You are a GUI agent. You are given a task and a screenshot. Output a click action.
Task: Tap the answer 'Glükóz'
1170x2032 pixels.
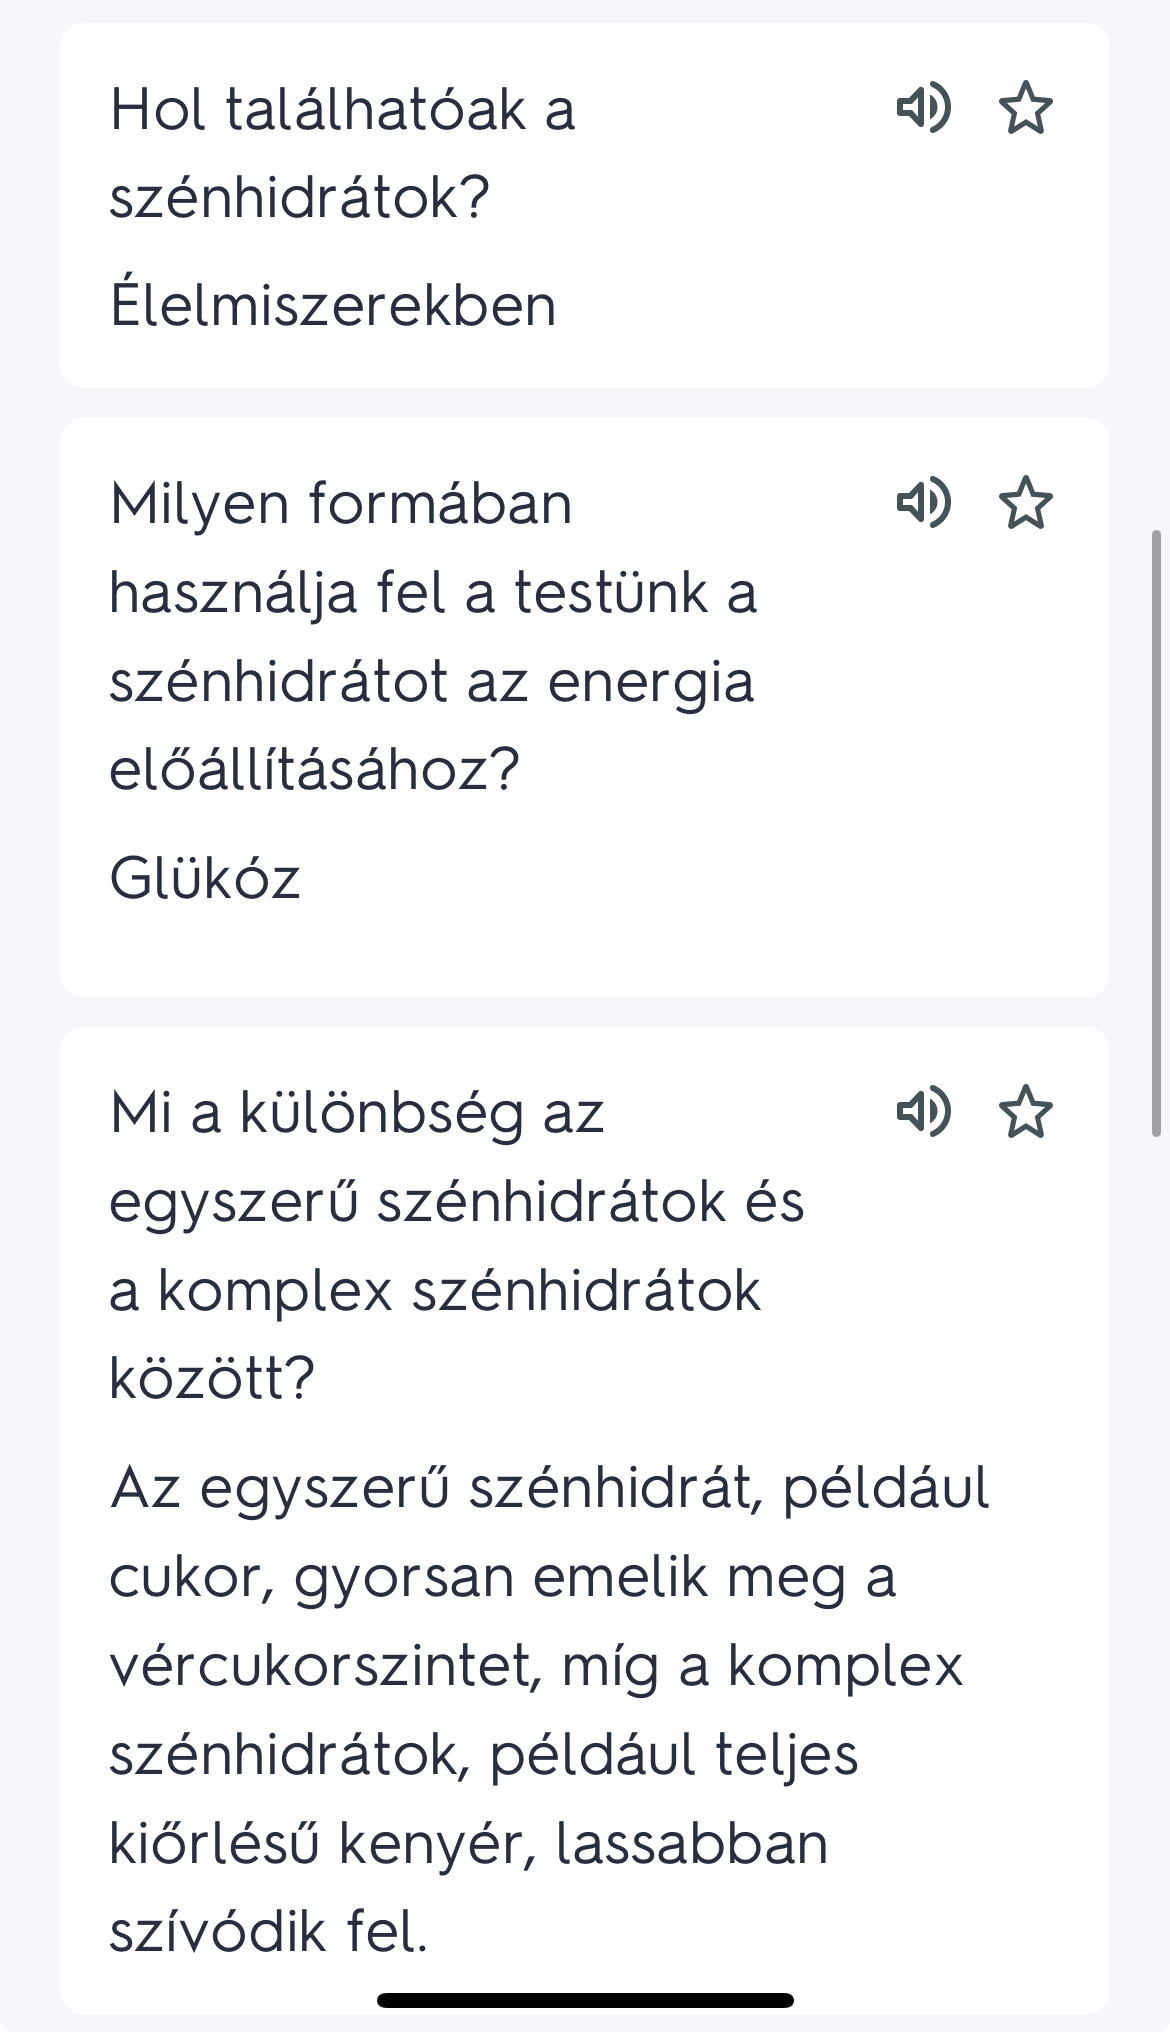tap(205, 879)
